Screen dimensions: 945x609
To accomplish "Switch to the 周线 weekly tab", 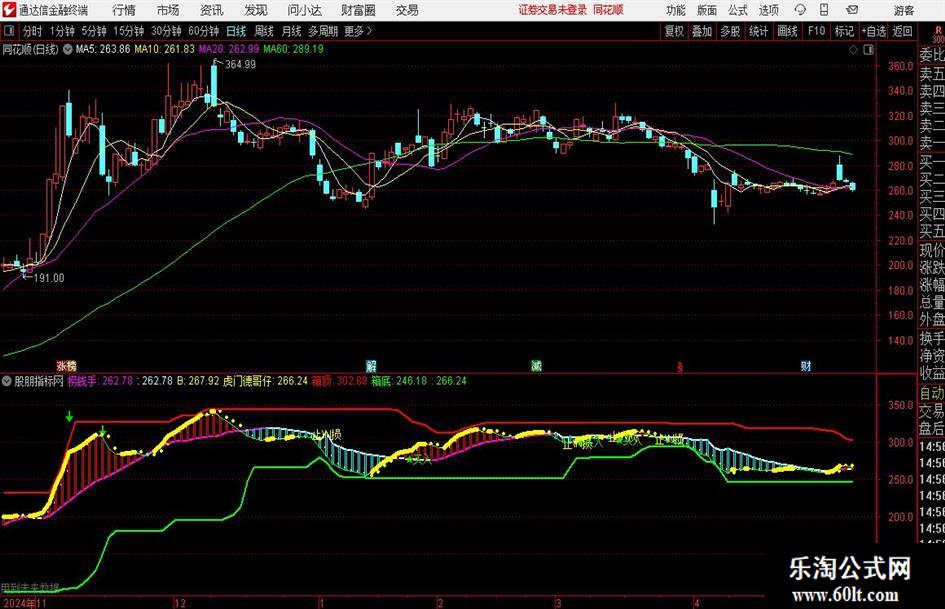I will pyautogui.click(x=264, y=31).
